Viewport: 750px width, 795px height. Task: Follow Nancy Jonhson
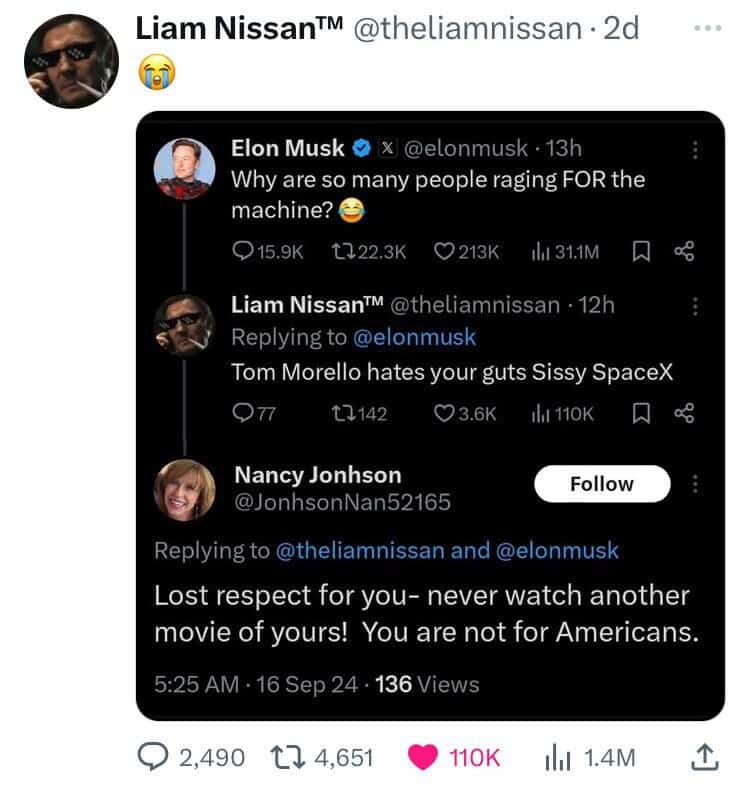602,484
